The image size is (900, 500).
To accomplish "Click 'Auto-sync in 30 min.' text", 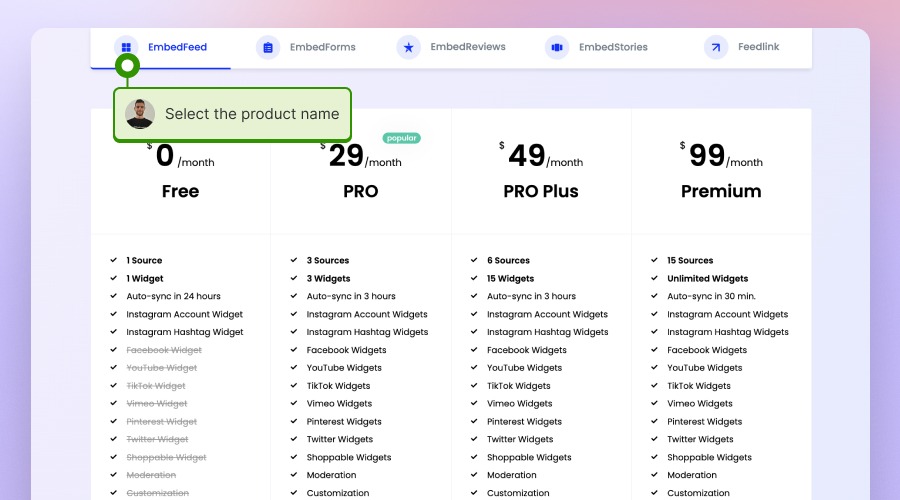I will [x=711, y=296].
